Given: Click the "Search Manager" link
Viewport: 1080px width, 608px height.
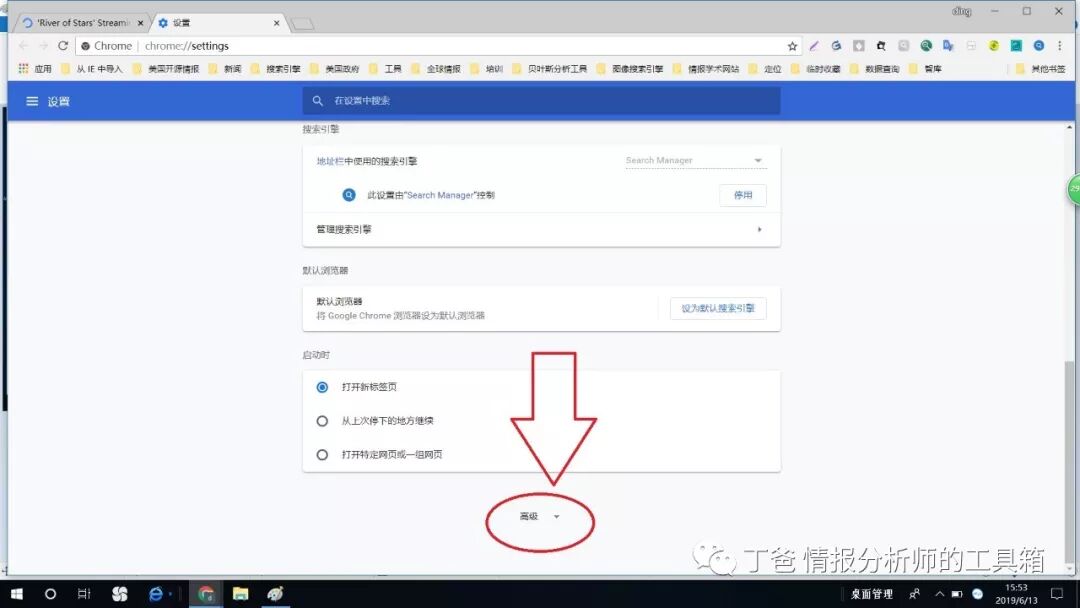Looking at the screenshot, I should click(439, 195).
